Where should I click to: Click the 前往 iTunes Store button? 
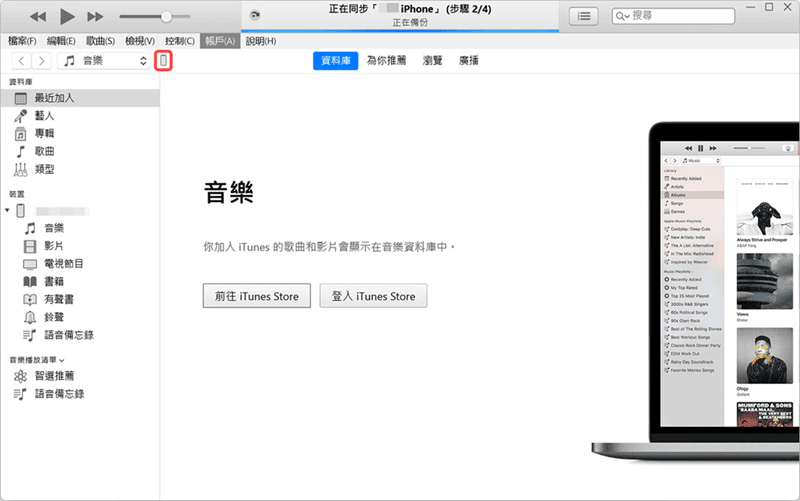[257, 296]
